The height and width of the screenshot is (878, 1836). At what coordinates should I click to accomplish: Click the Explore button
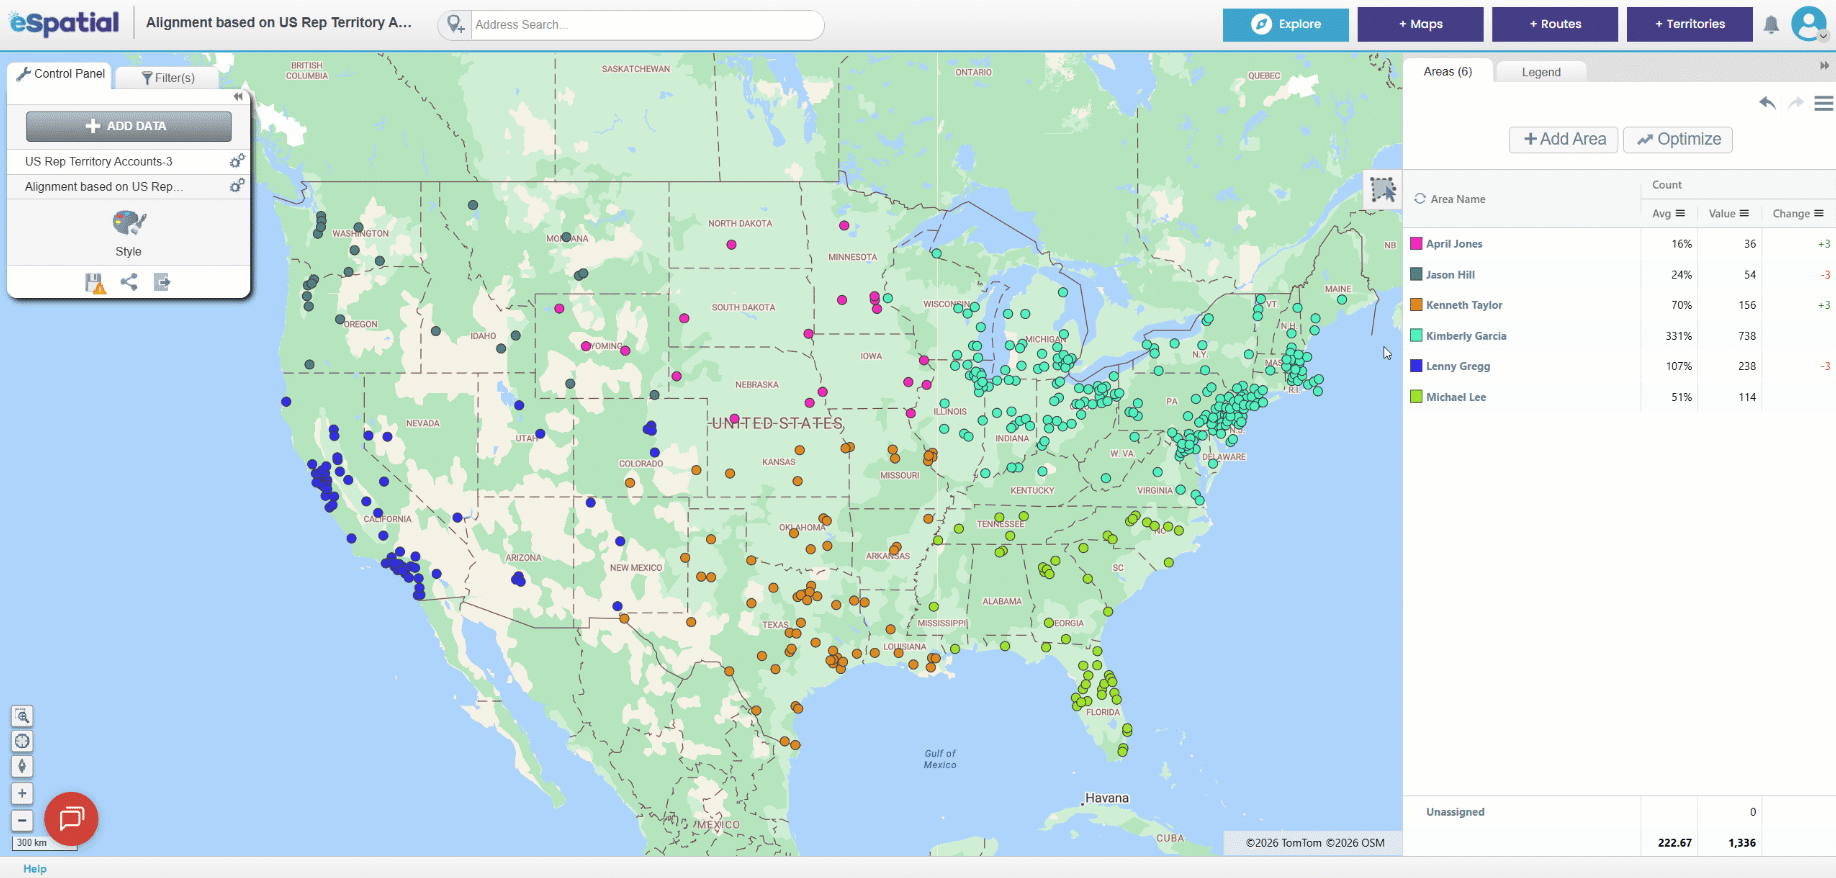1285,24
